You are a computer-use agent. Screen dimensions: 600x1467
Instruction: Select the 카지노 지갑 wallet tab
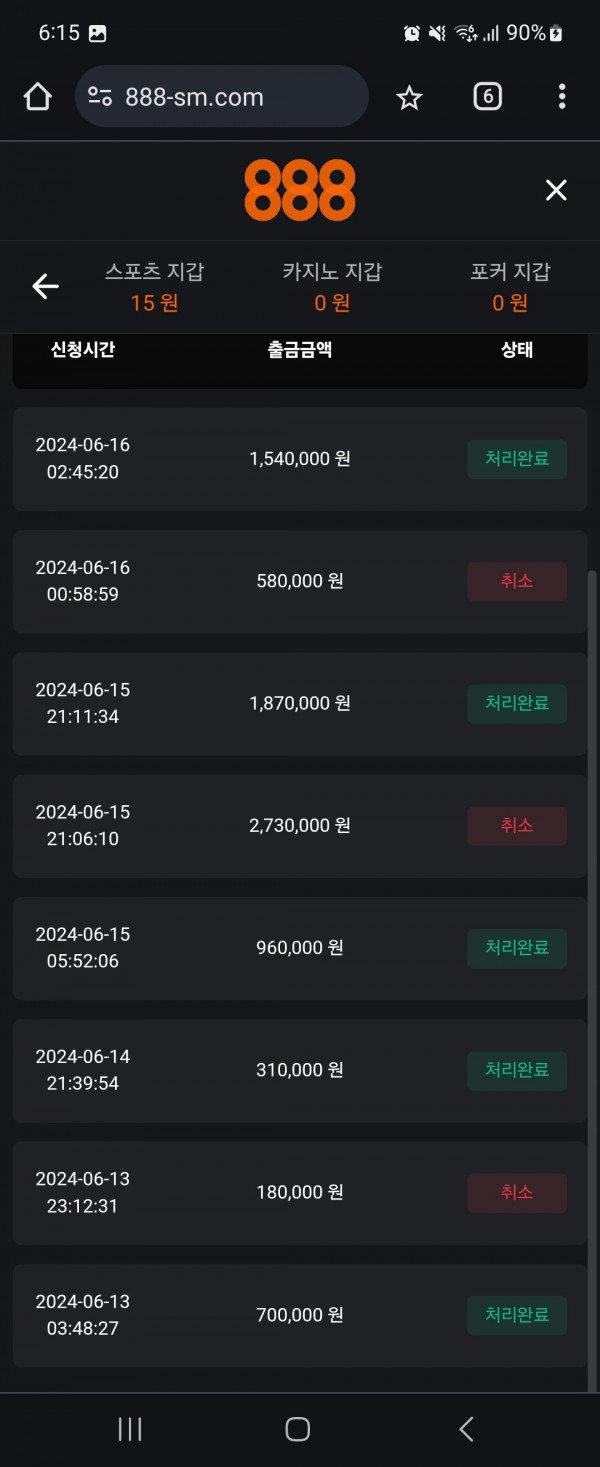coord(332,287)
